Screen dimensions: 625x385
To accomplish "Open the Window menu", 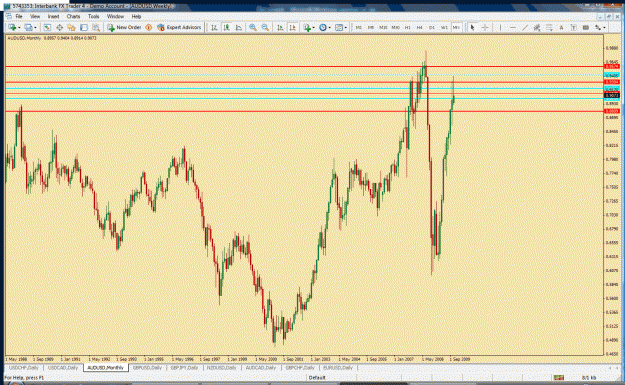I will pyautogui.click(x=115, y=16).
